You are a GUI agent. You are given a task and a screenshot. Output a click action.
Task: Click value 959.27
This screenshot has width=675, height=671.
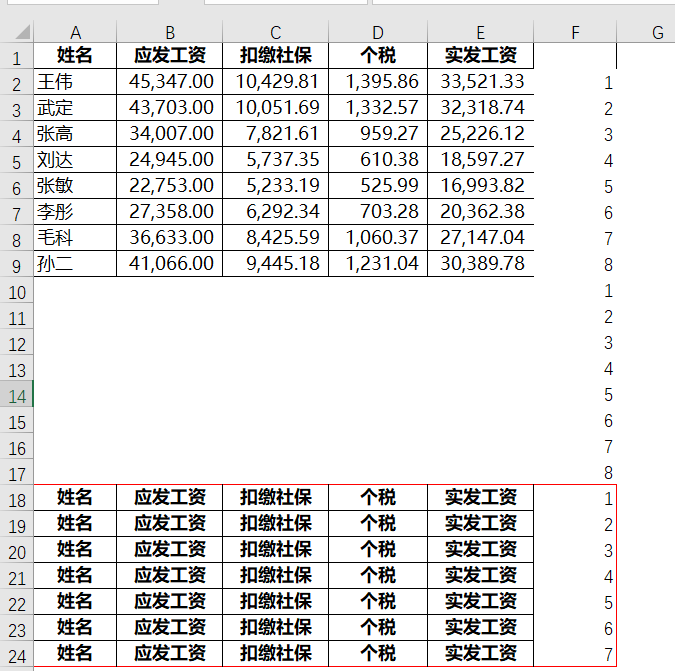coord(378,134)
